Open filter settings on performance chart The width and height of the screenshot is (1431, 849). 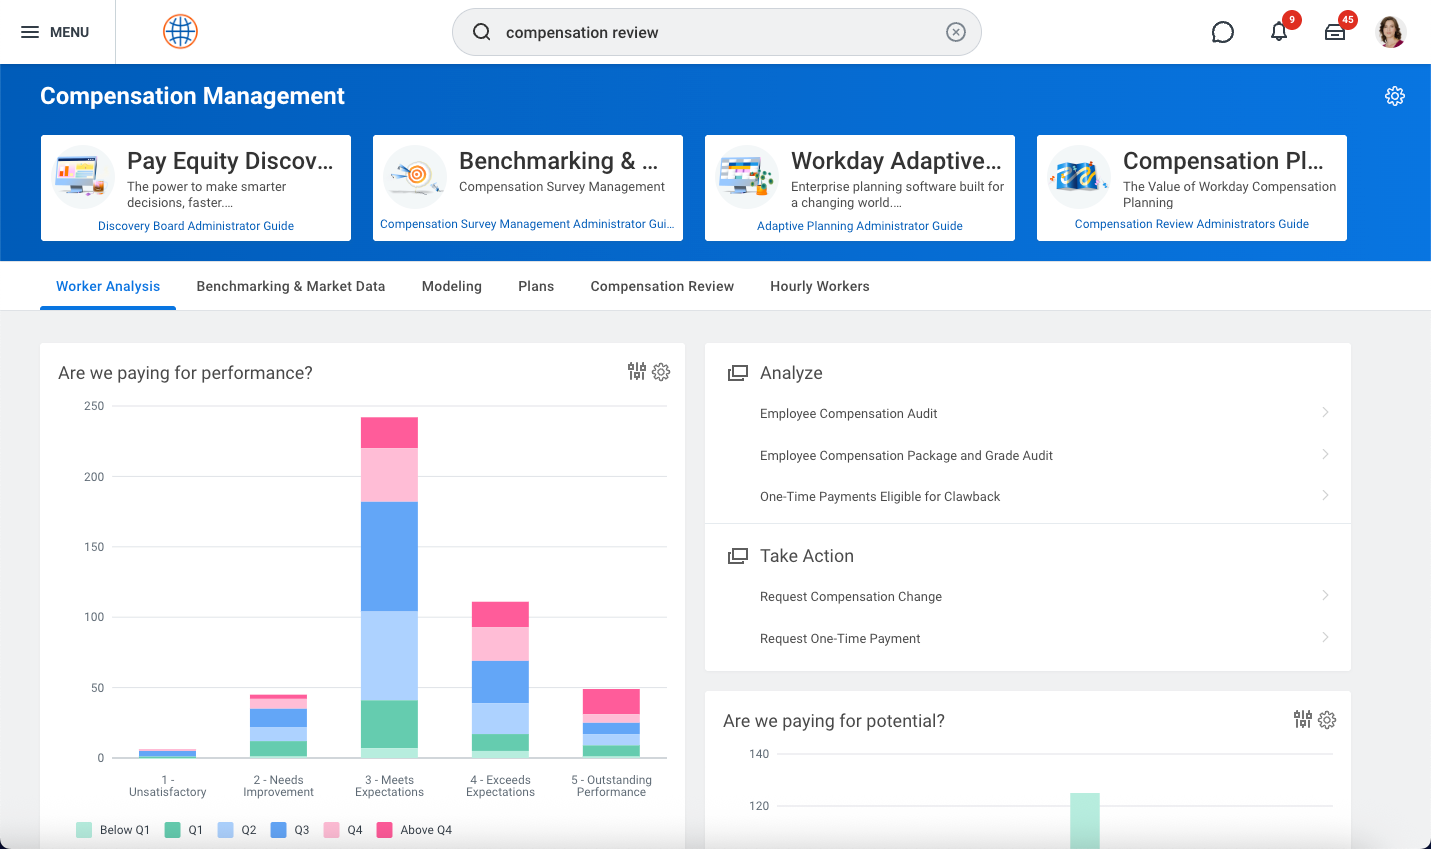click(636, 371)
